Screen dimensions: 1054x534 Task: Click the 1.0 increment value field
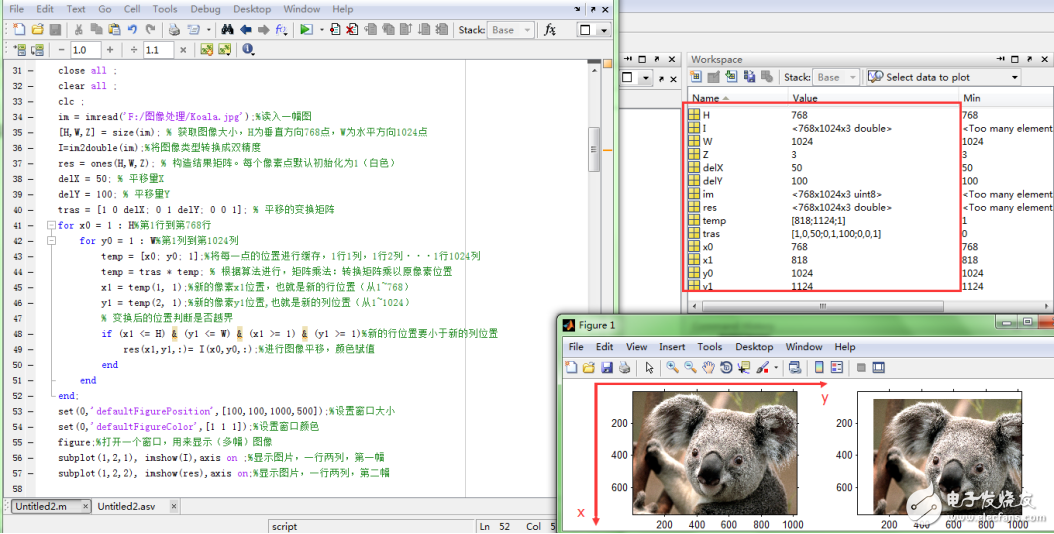tap(83, 50)
